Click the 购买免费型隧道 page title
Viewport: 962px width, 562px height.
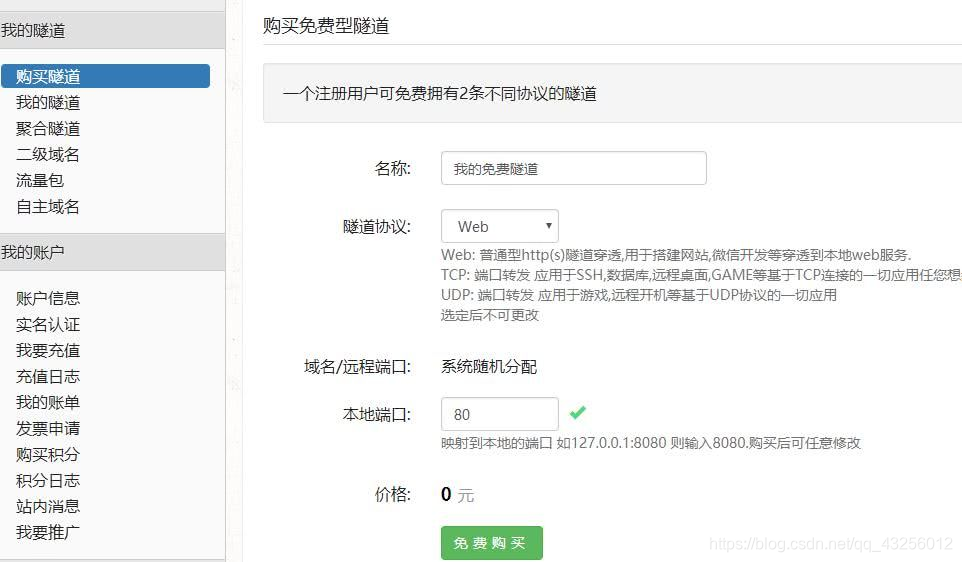coord(326,26)
